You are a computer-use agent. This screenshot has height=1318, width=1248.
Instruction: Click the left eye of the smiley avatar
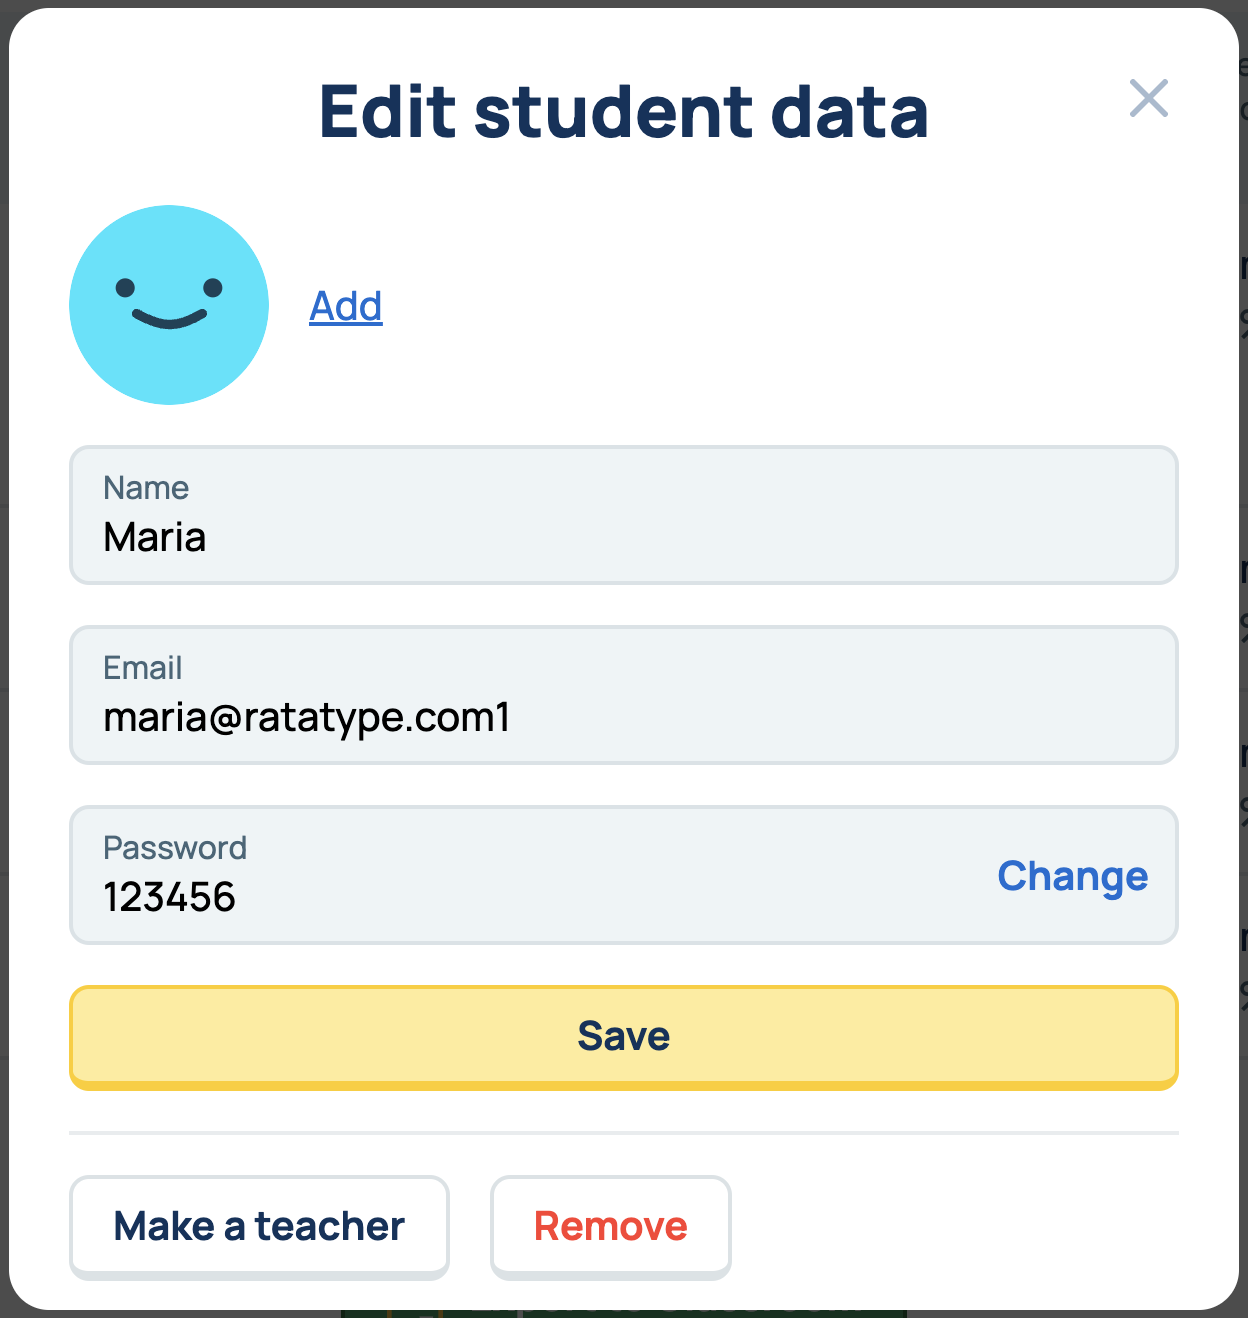pos(125,288)
